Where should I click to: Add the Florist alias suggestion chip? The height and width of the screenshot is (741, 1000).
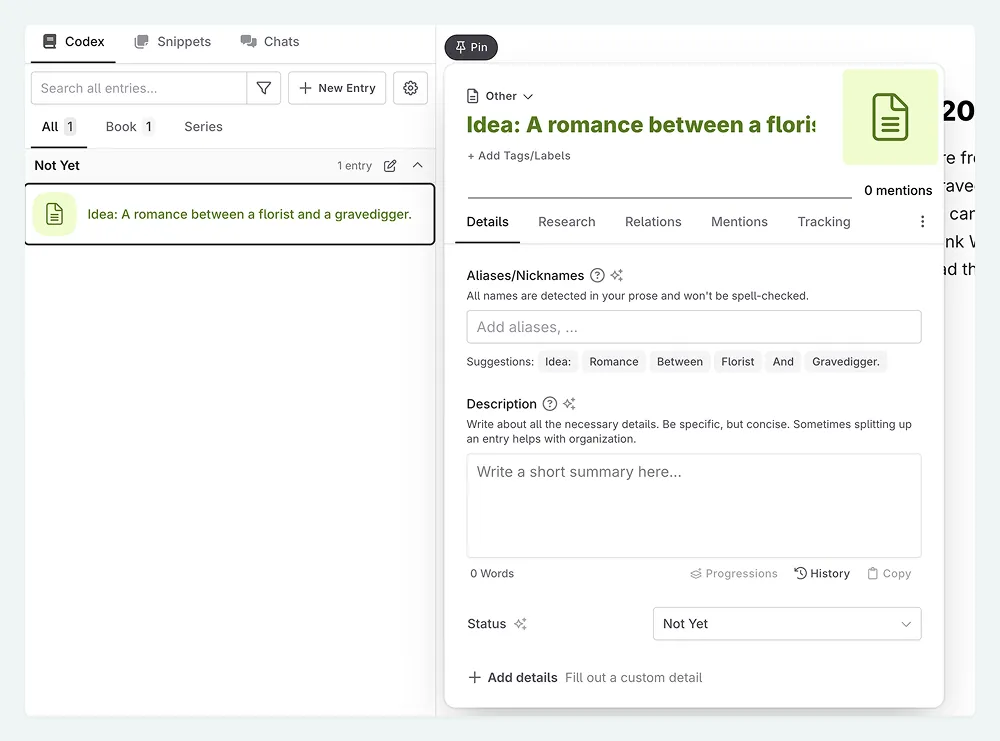click(x=737, y=362)
